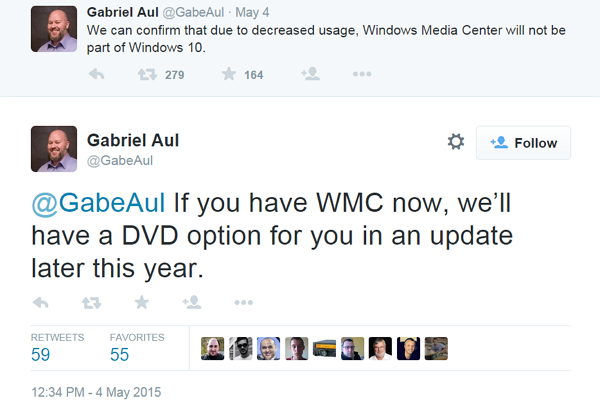Reply to the DVD option tweet
The width and height of the screenshot is (600, 407).
point(42,302)
